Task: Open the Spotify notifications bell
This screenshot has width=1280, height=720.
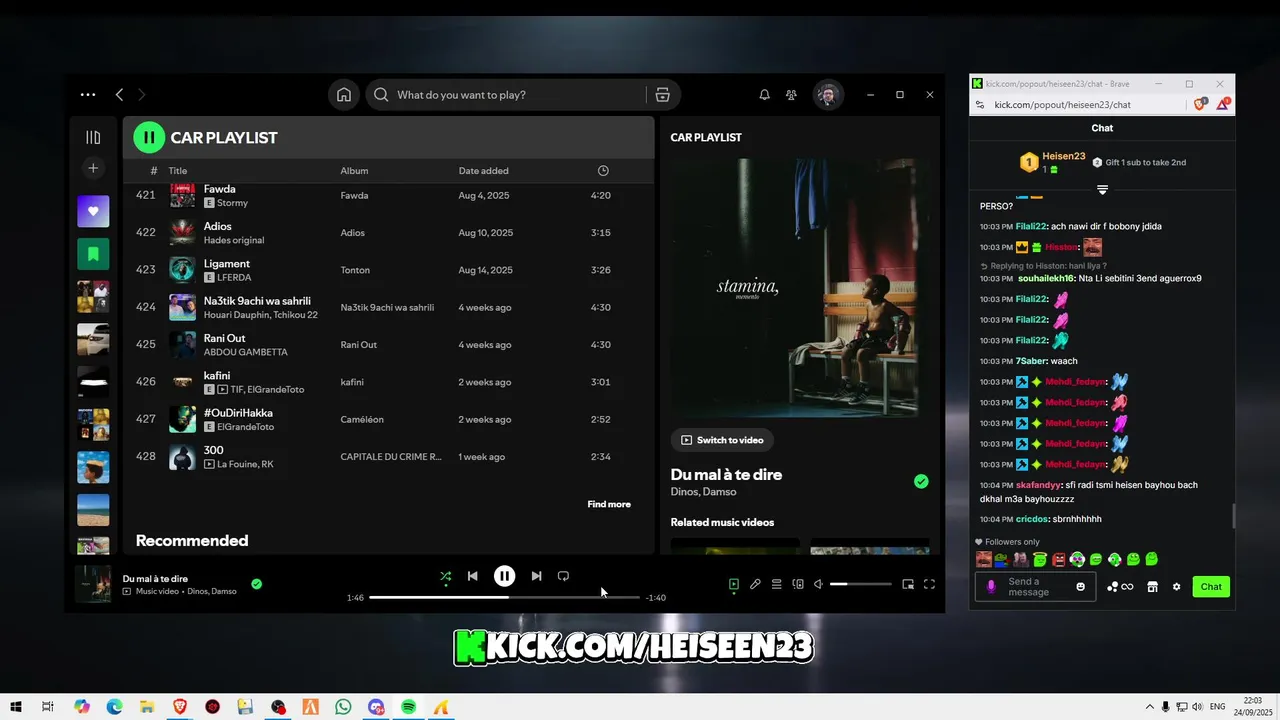Action: pyautogui.click(x=764, y=95)
